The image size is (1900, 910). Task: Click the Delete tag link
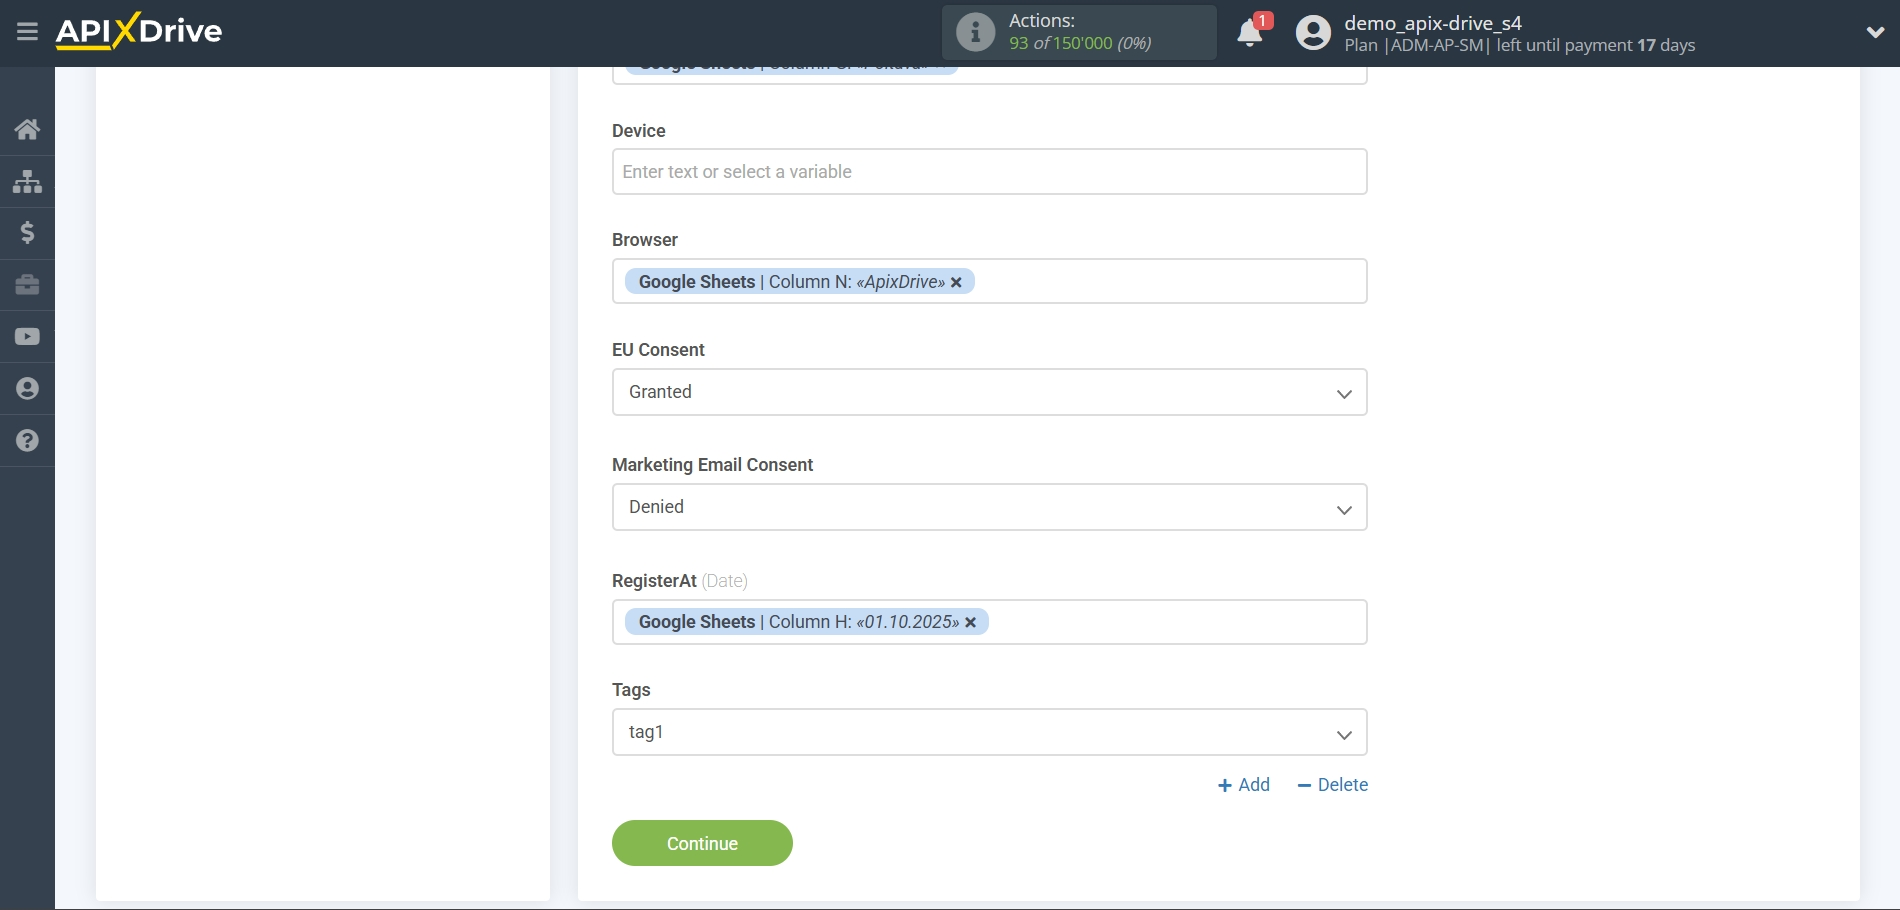[x=1332, y=785]
